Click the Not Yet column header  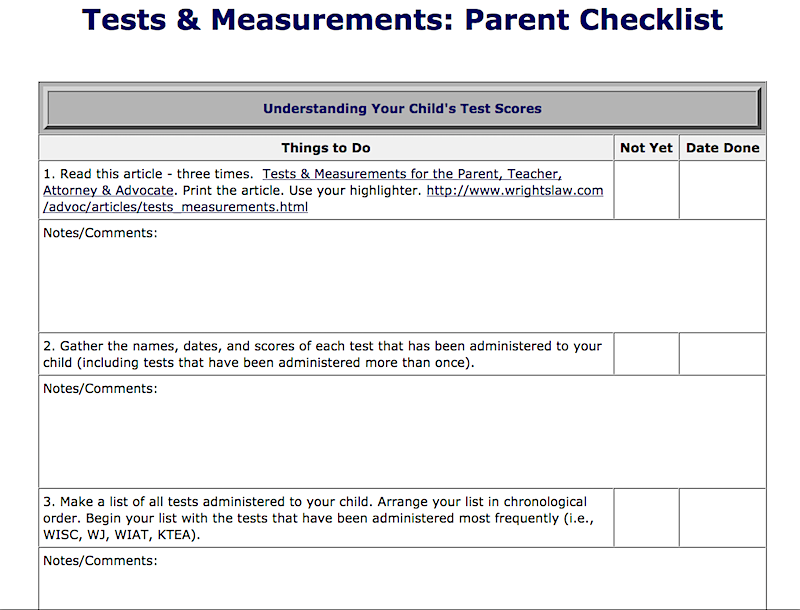tap(646, 148)
